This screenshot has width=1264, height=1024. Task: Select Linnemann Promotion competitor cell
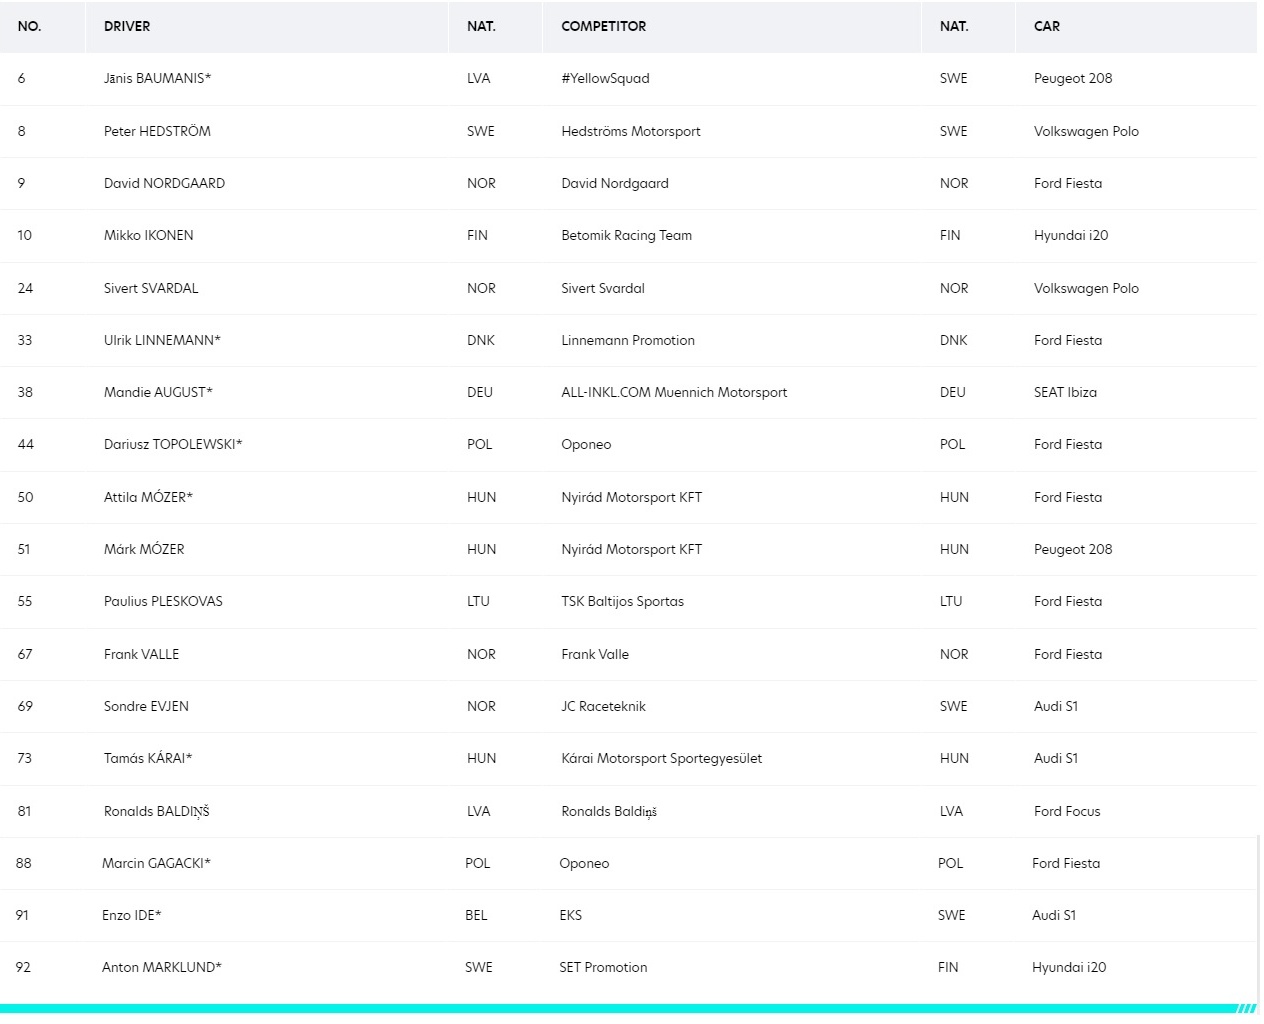[x=628, y=340]
